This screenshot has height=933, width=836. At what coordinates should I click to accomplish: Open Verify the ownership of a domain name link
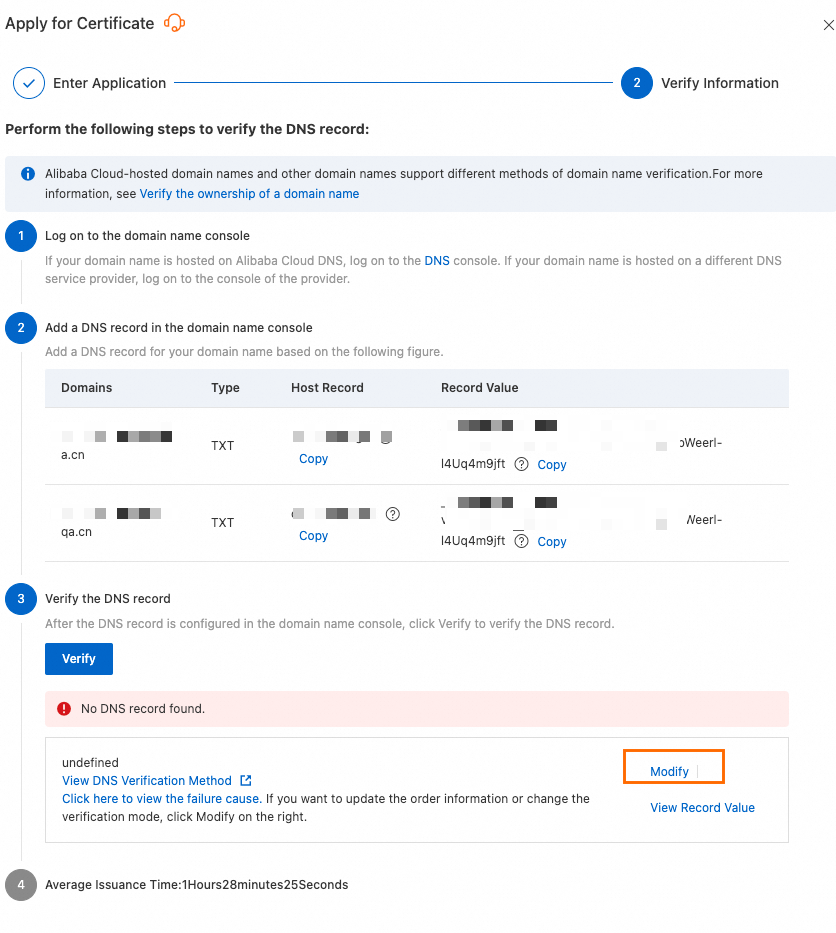pos(249,193)
